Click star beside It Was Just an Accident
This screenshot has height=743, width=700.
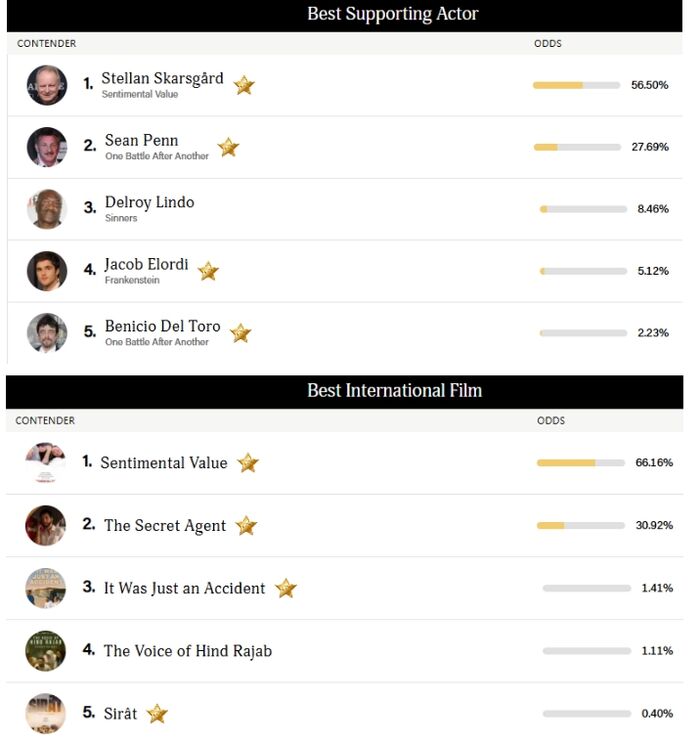[286, 588]
